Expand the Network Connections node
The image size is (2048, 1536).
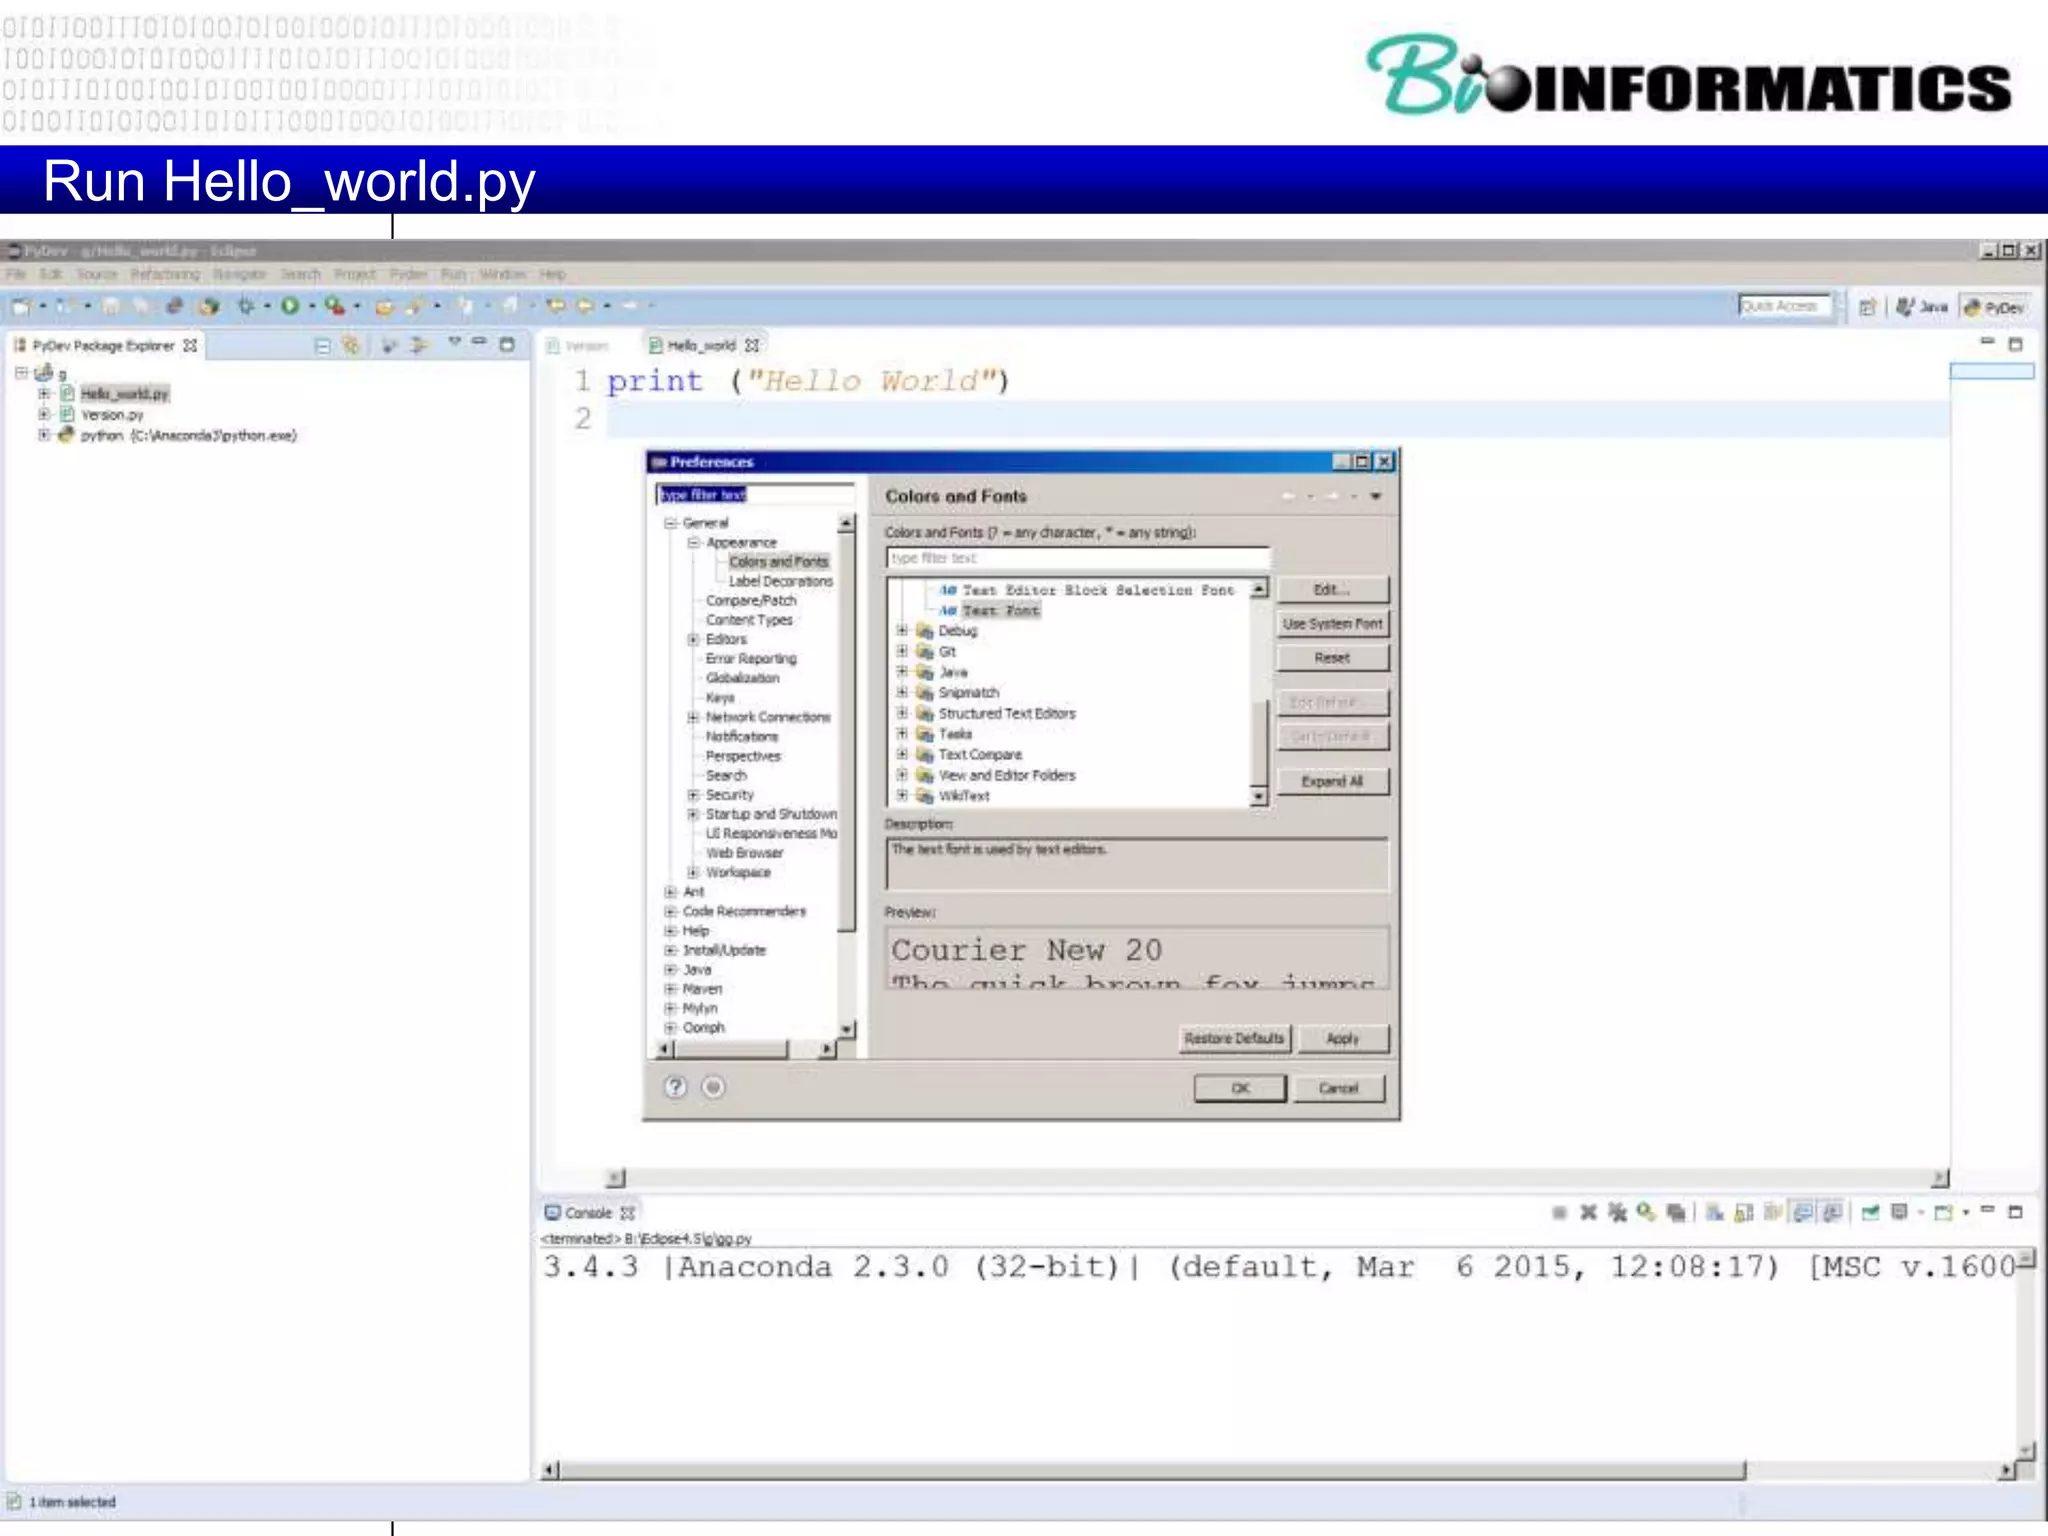click(693, 717)
